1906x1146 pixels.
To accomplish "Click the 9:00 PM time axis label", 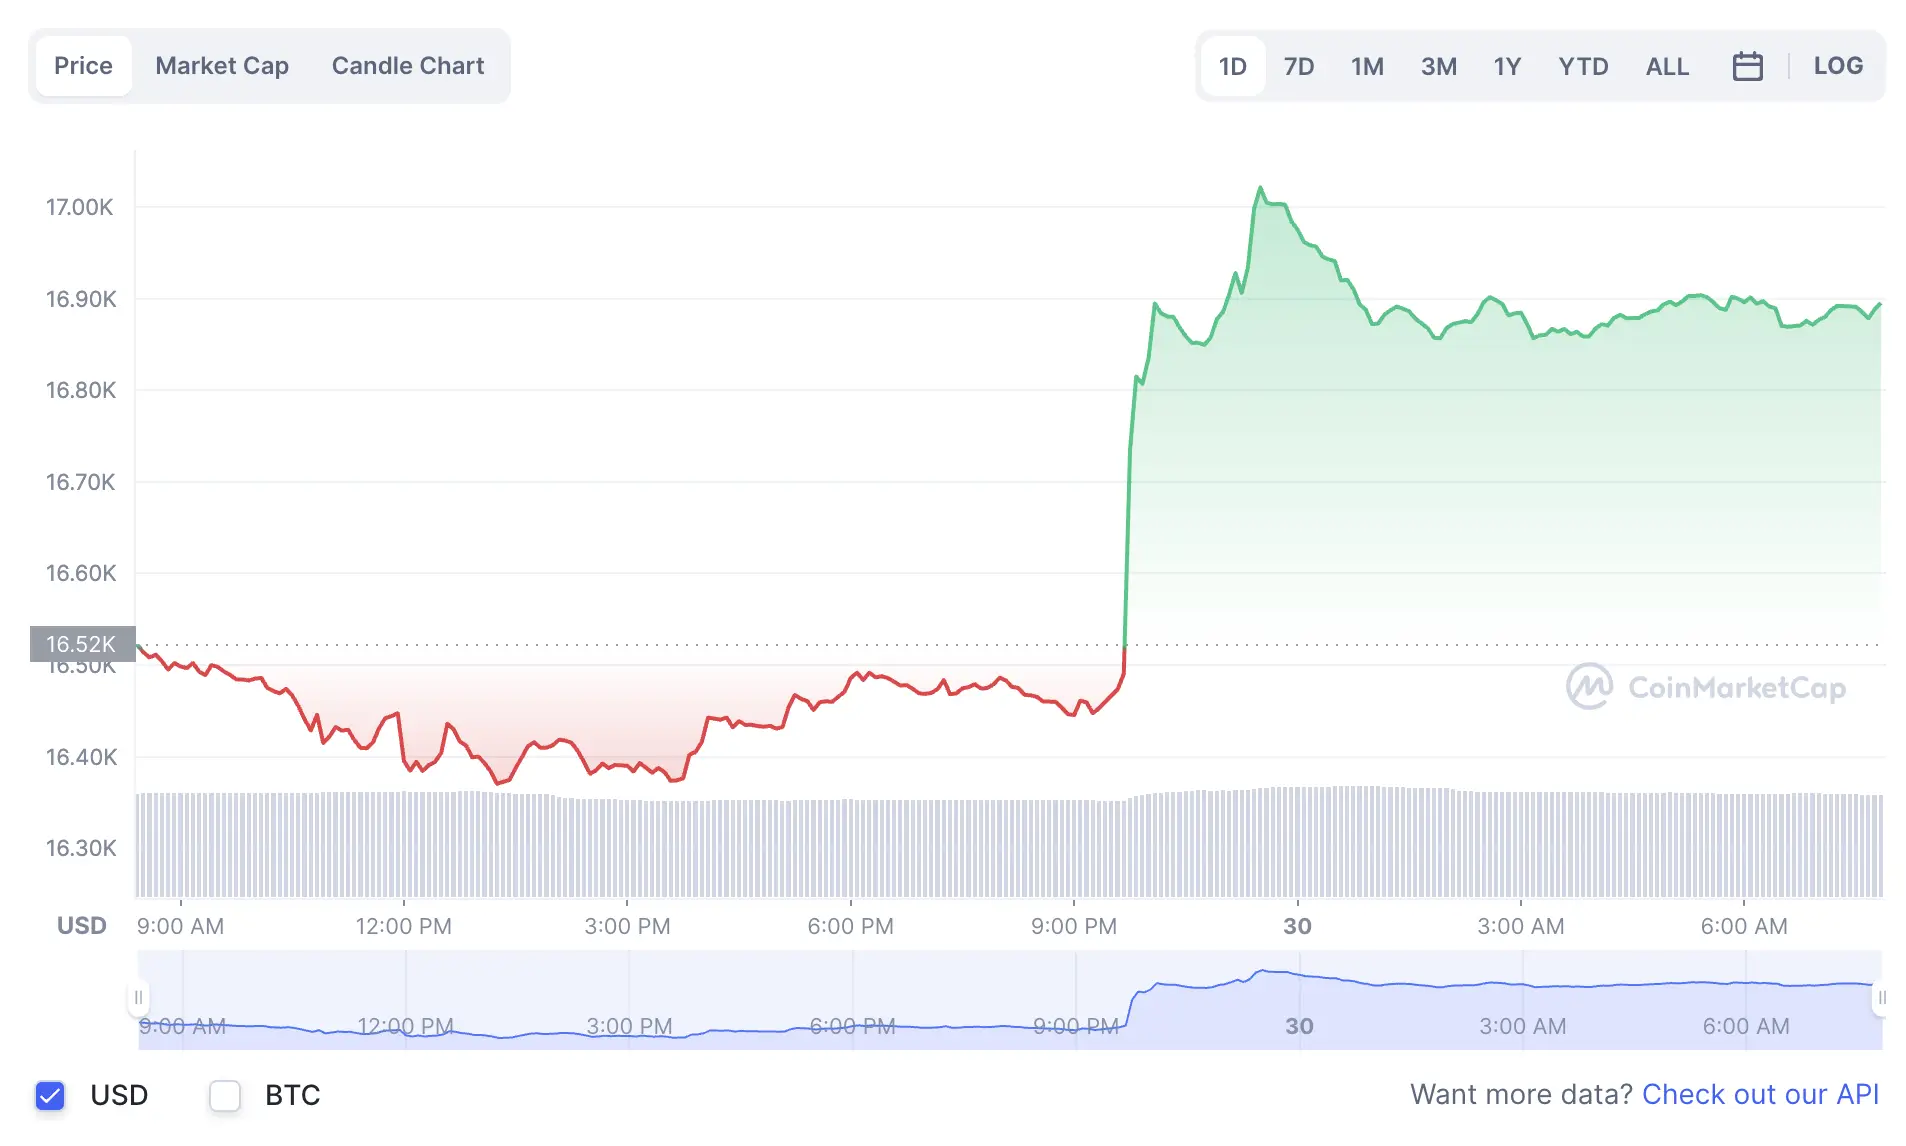I will (x=1074, y=926).
